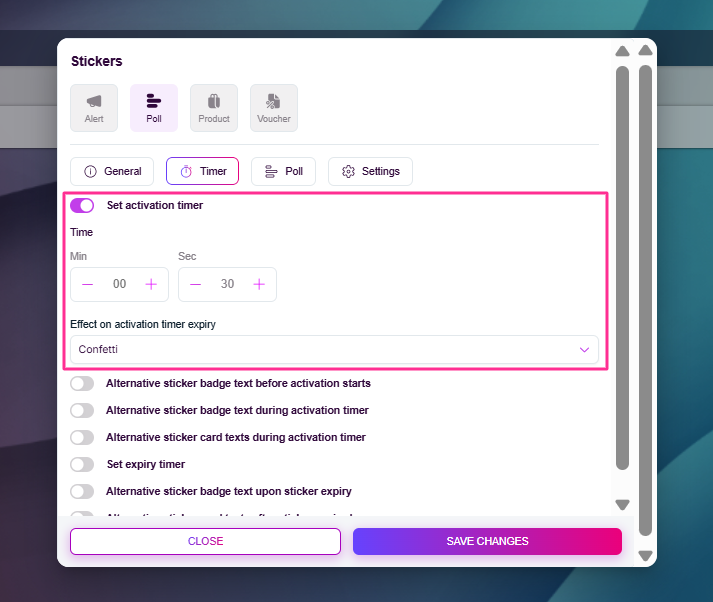Disable the Set activation timer toggle
This screenshot has height=602, width=713.
82,205
